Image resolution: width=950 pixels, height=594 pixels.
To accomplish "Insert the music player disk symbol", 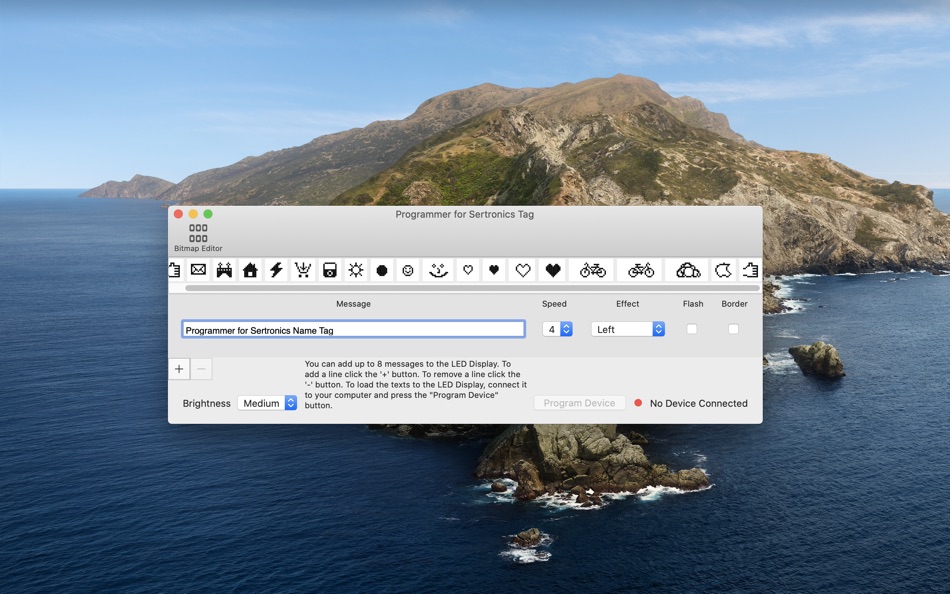I will click(x=330, y=270).
